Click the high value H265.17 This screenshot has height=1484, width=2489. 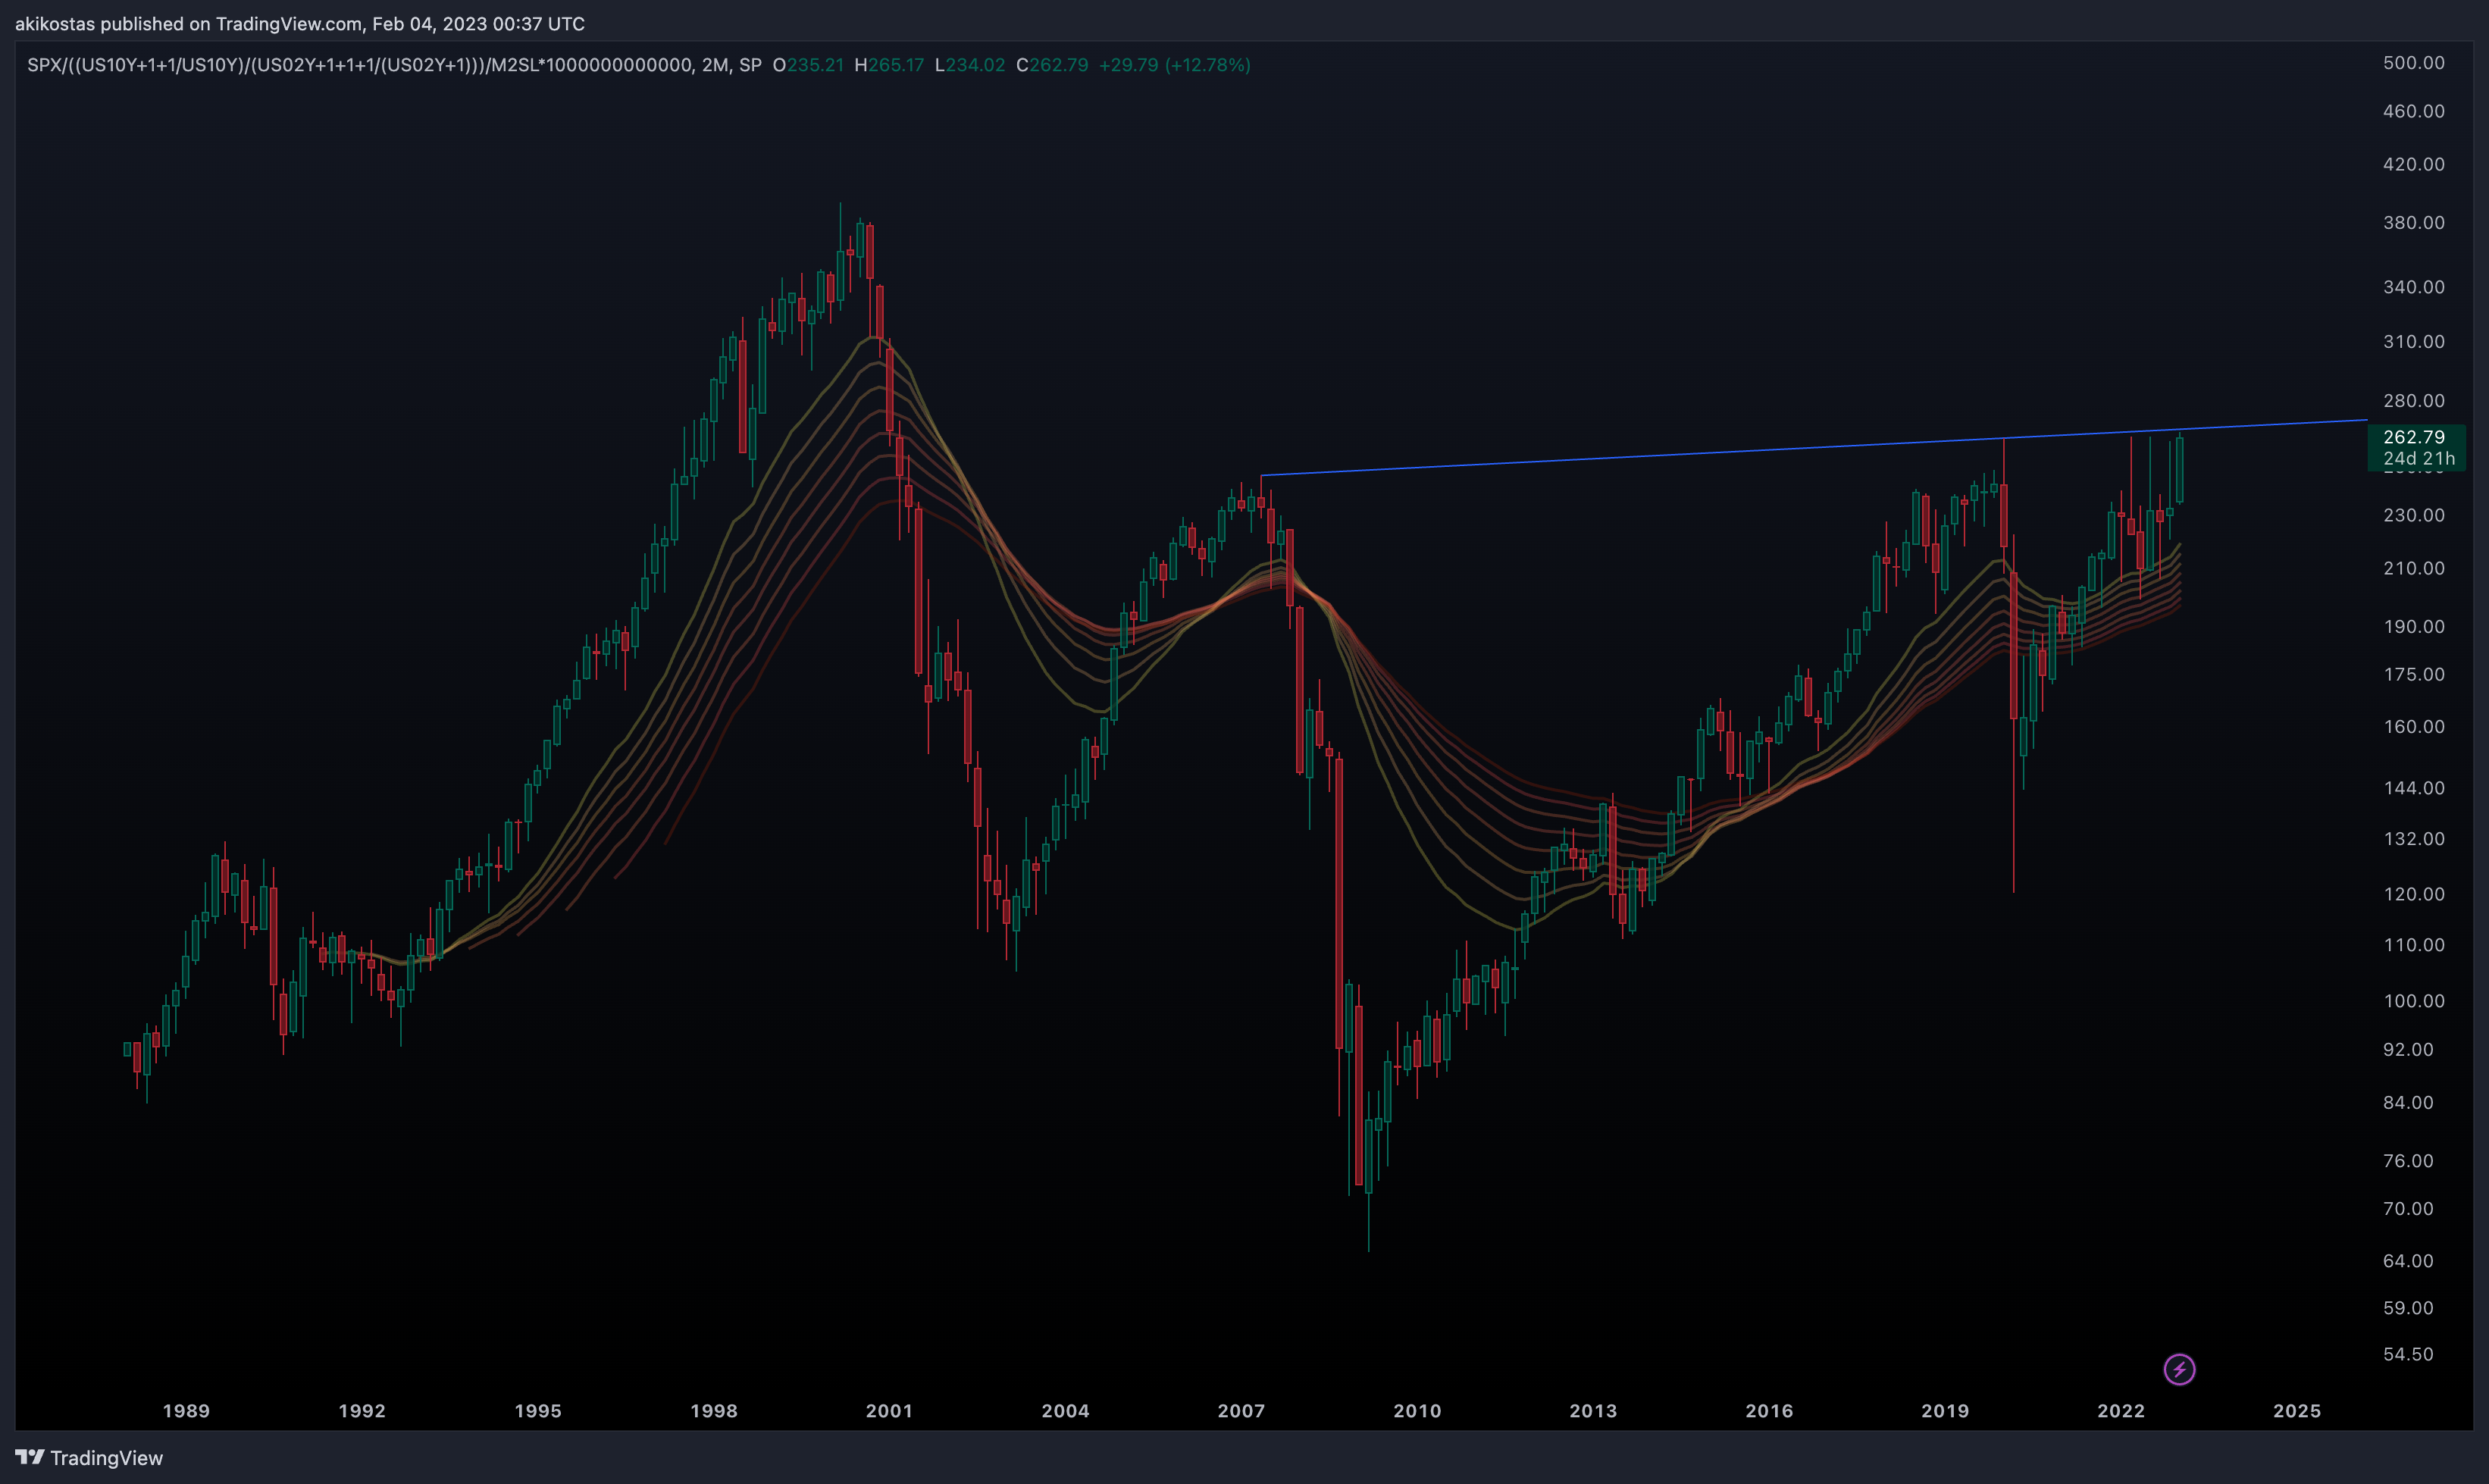pos(889,65)
